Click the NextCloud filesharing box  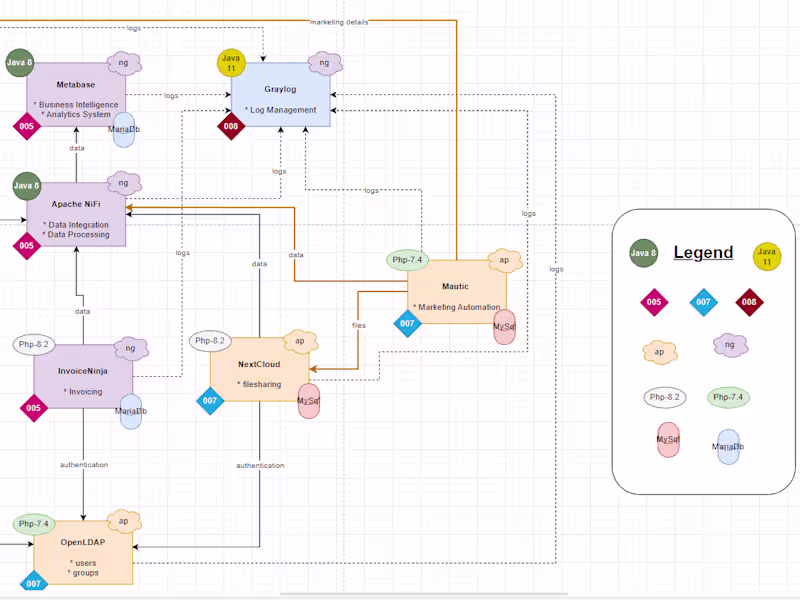260,369
